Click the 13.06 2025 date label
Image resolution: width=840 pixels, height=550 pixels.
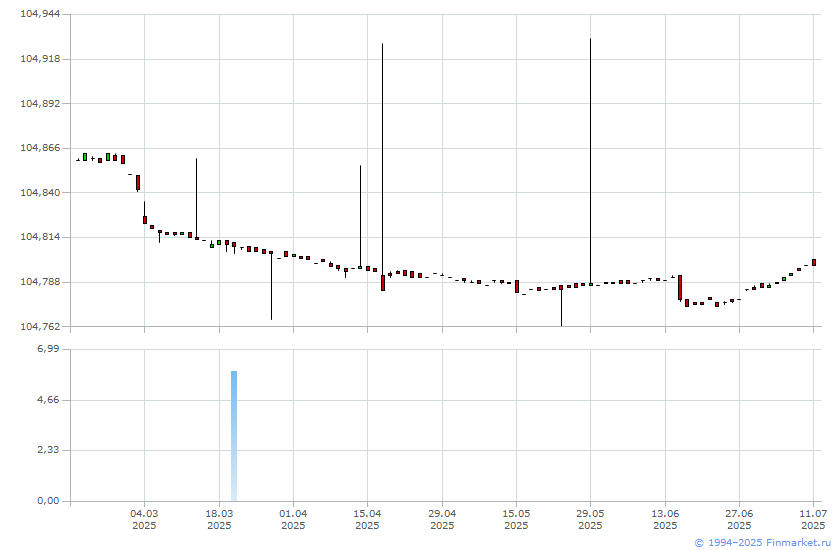coord(665,519)
